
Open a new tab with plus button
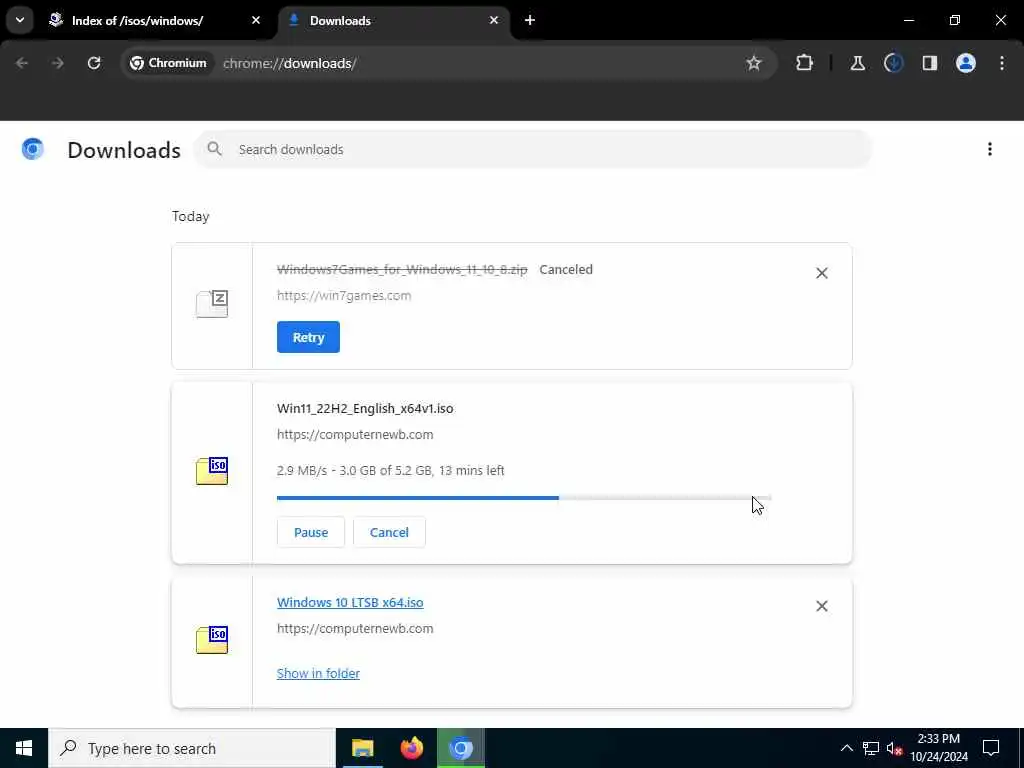tap(530, 20)
